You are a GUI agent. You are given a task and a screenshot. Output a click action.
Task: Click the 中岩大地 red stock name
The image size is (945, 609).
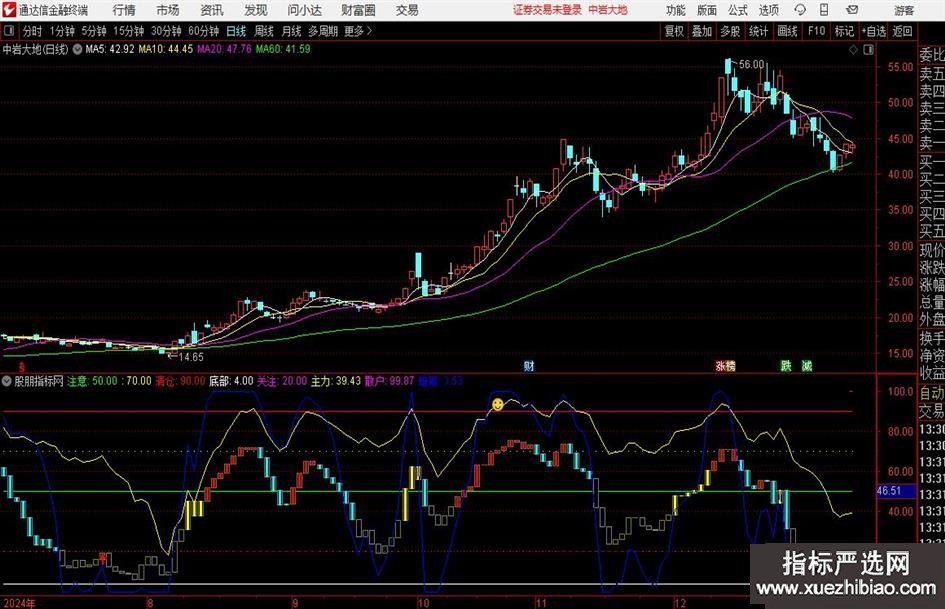pos(608,10)
